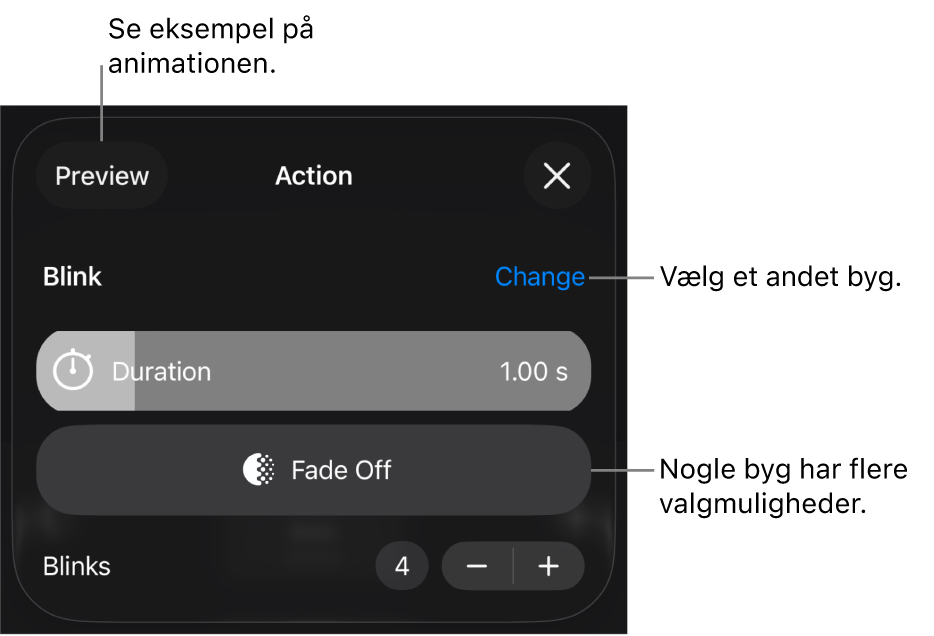The height and width of the screenshot is (636, 934).
Task: Click the Preview button
Action: pos(102,176)
